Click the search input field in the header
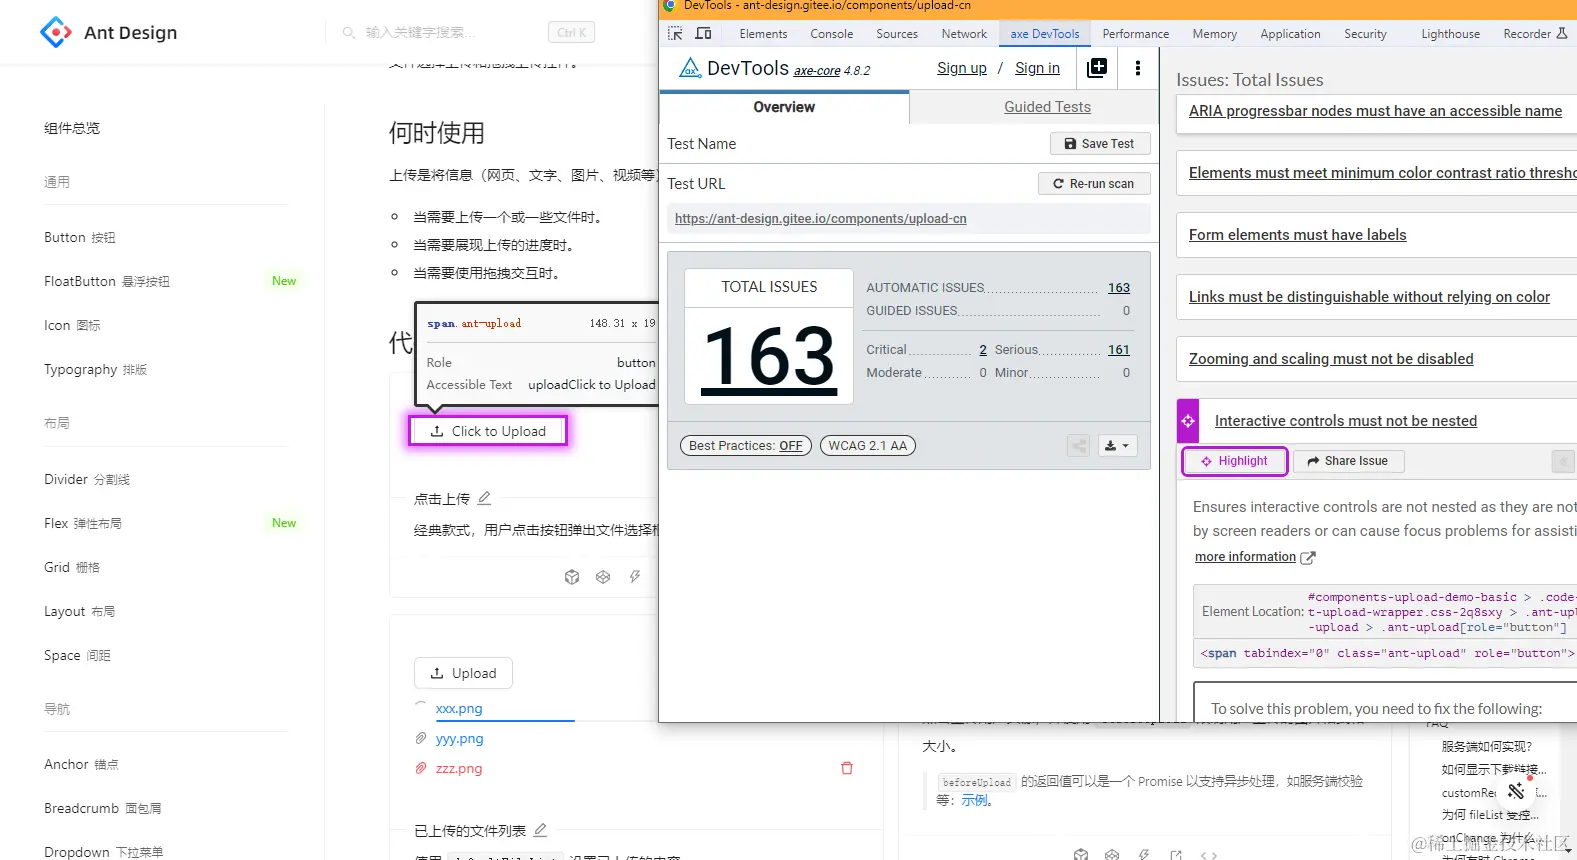The height and width of the screenshot is (860, 1577). point(450,33)
